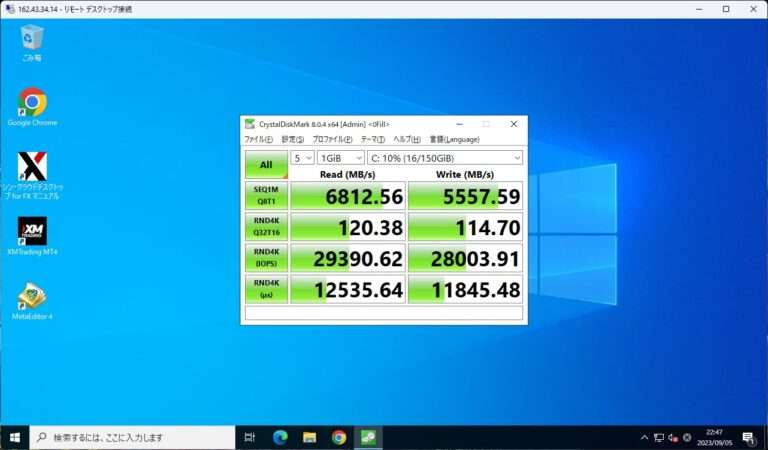Expand the 1GiB test size dropdown

click(340, 158)
